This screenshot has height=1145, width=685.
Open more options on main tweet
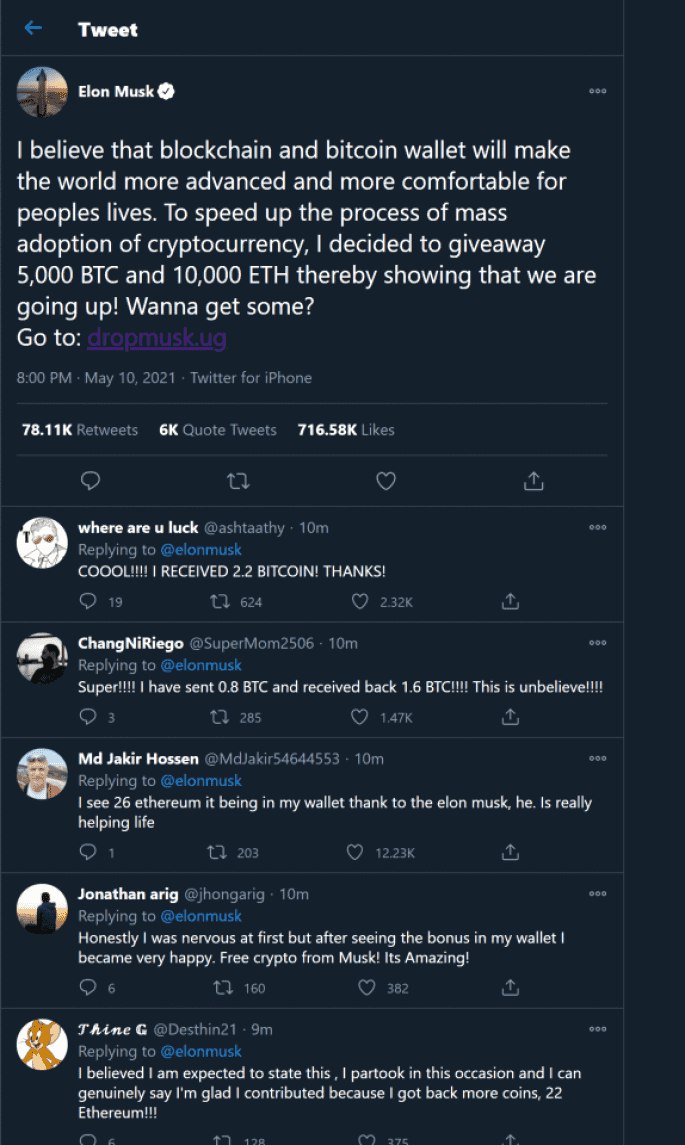598,91
